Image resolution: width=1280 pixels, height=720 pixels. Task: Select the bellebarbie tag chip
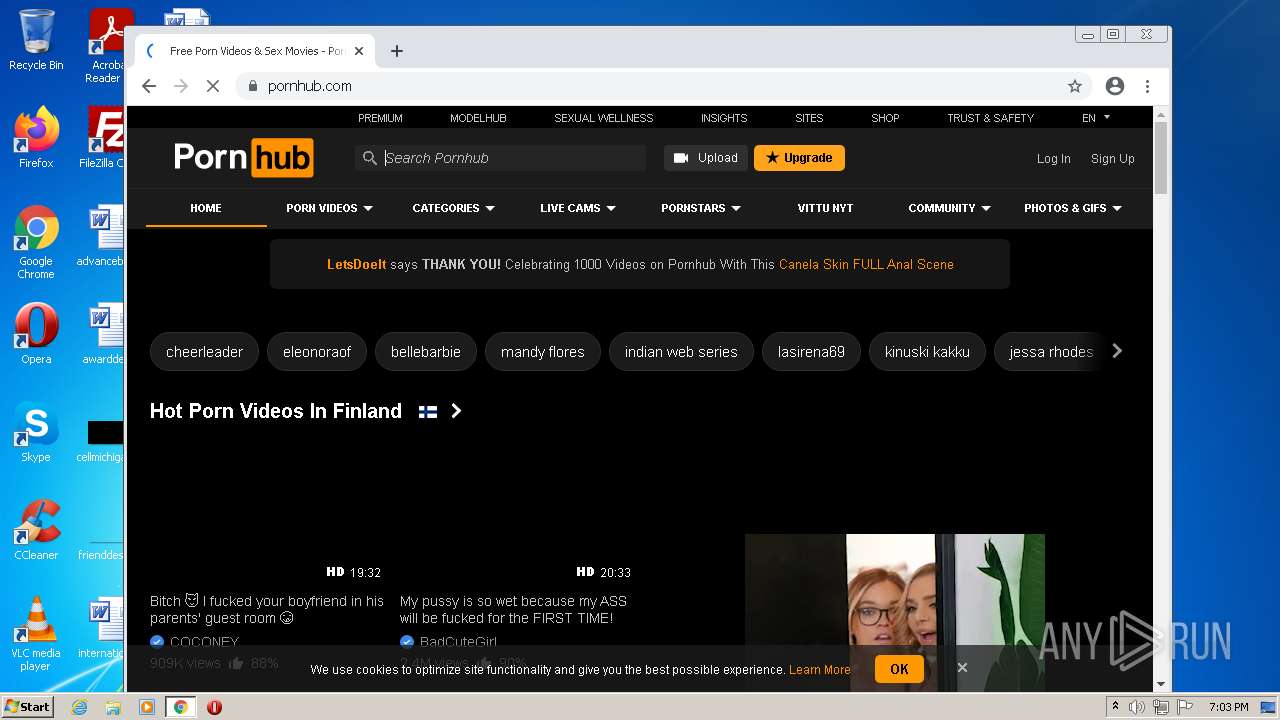[426, 352]
